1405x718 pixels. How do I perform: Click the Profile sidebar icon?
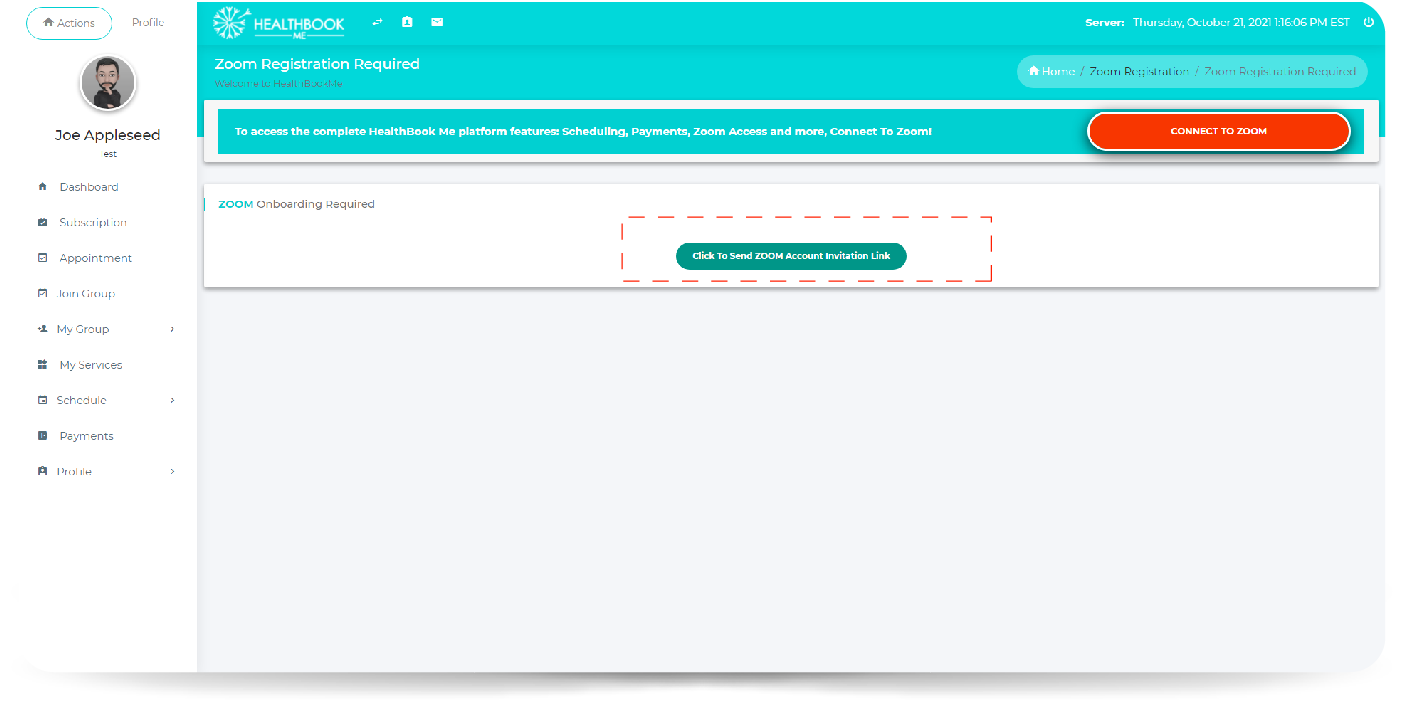(42, 471)
